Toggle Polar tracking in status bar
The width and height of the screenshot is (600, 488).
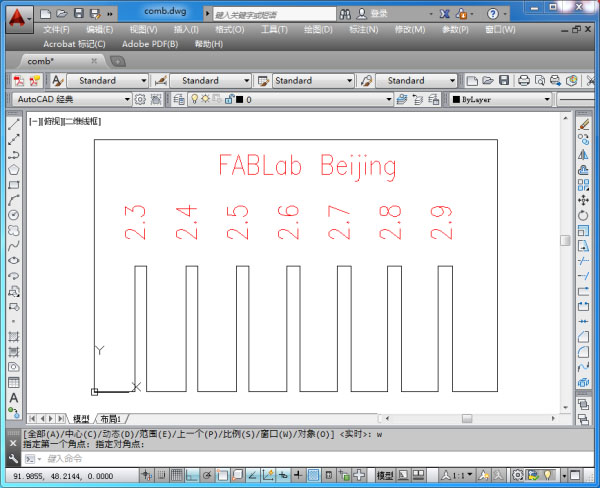(x=207, y=475)
